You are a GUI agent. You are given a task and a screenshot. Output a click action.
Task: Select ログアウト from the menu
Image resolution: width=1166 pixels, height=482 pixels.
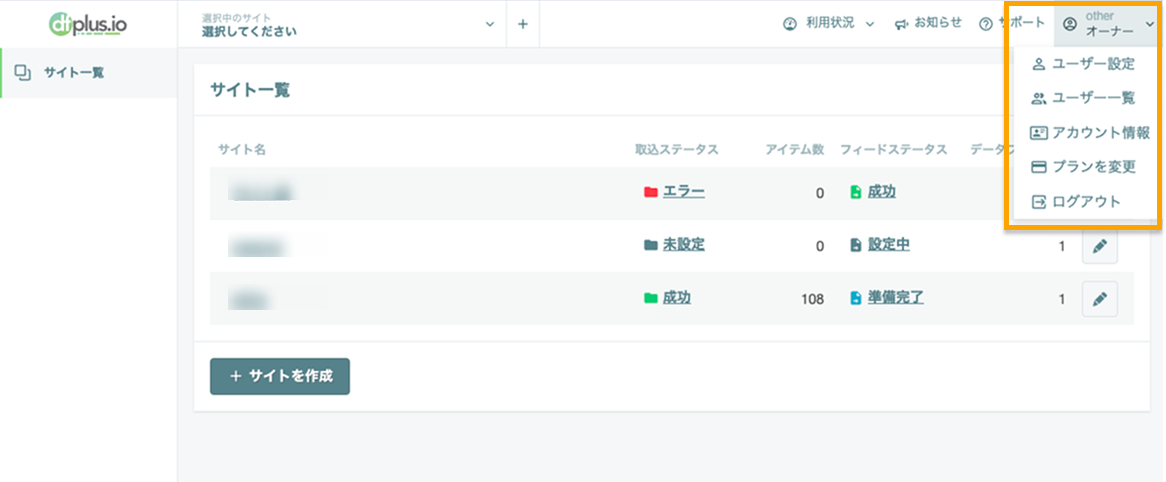click(x=1077, y=202)
